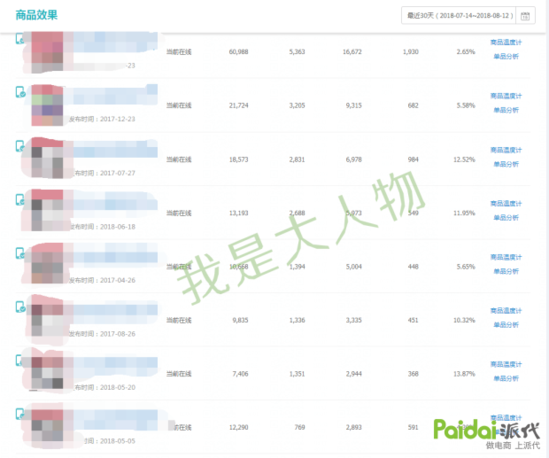
Task: Select the 451 value
Action: tap(413, 320)
